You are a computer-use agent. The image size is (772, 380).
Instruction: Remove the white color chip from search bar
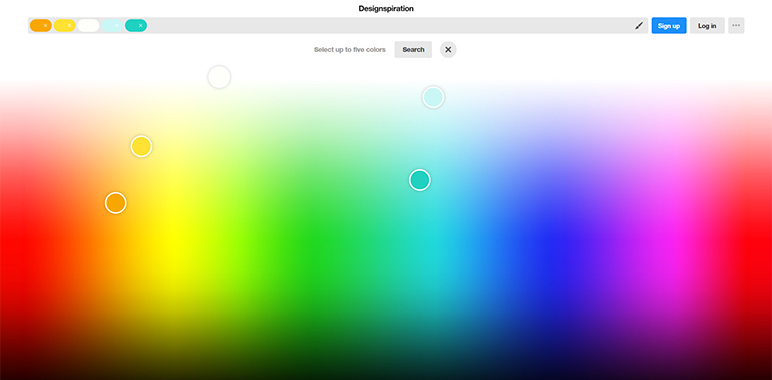[x=93, y=26]
